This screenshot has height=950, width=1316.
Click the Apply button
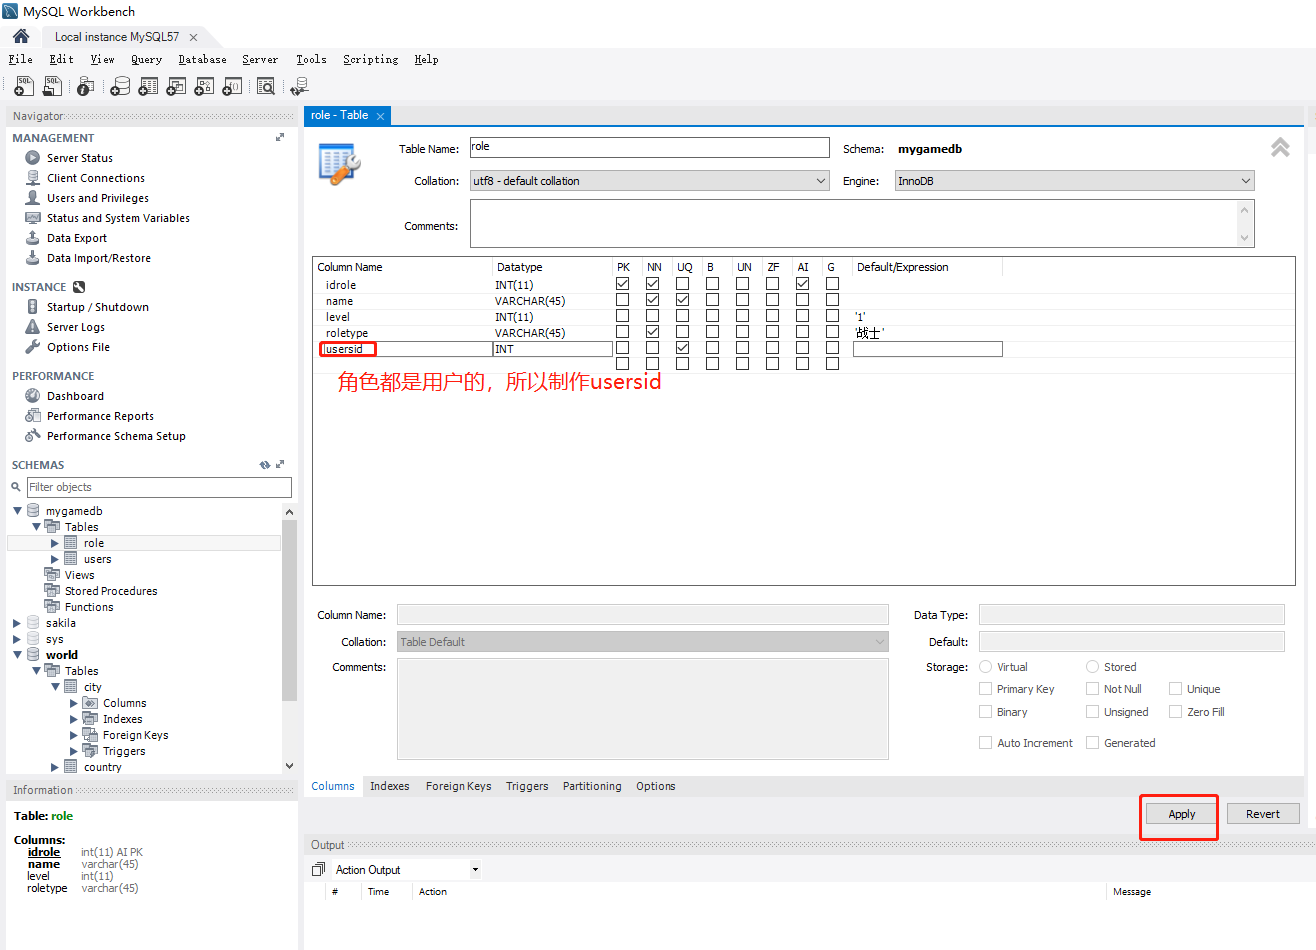1182,814
